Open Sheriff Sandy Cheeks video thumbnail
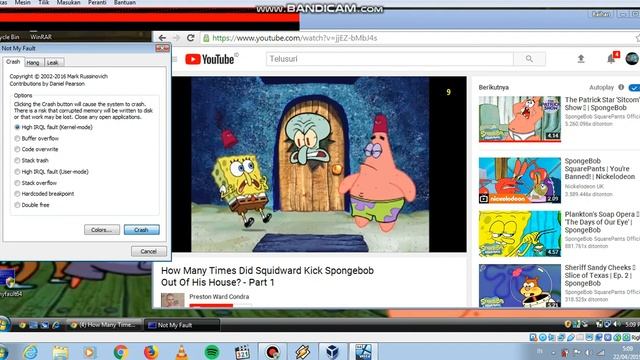The image size is (640, 360). (x=520, y=286)
